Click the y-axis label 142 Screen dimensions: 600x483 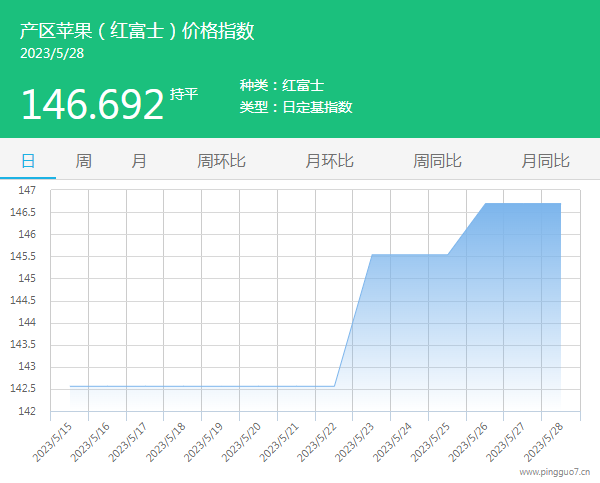pos(27,411)
